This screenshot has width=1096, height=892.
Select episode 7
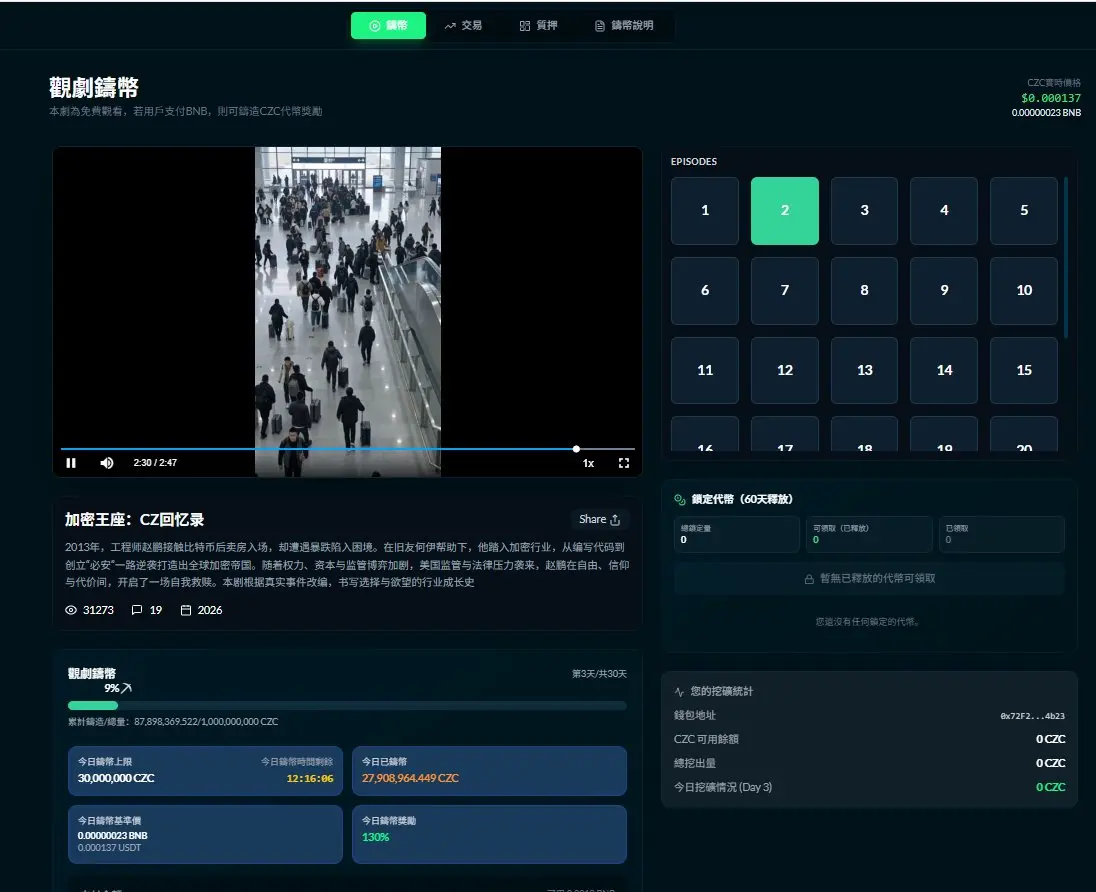(784, 290)
